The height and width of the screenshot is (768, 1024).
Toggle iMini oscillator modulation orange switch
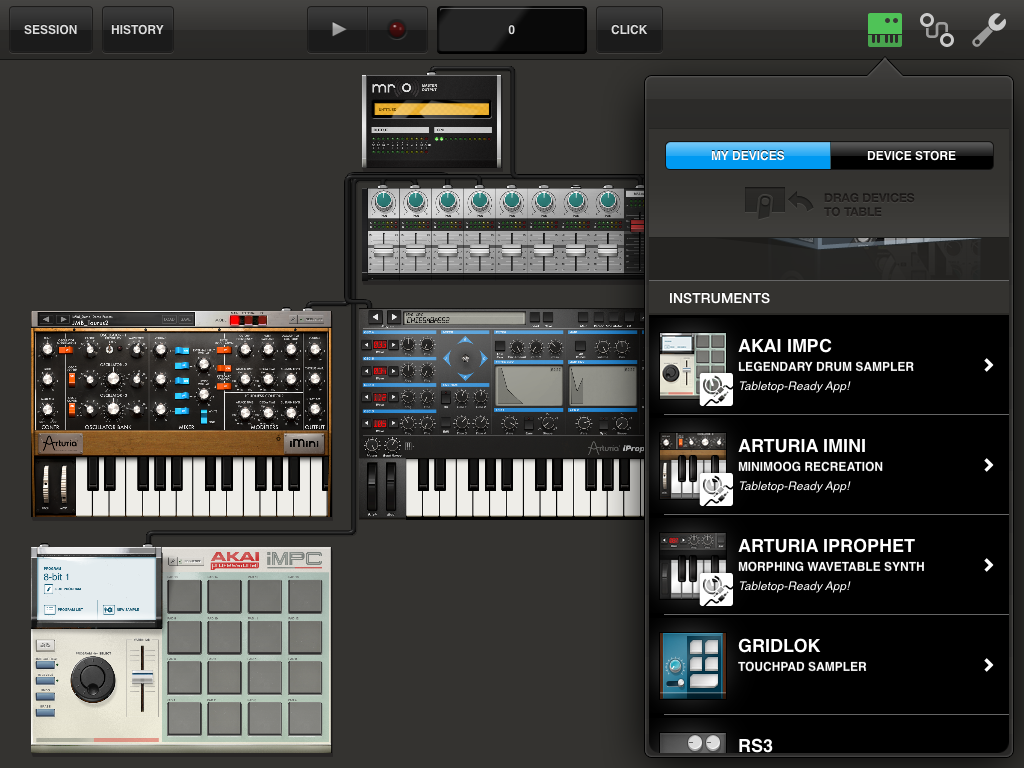pos(65,350)
